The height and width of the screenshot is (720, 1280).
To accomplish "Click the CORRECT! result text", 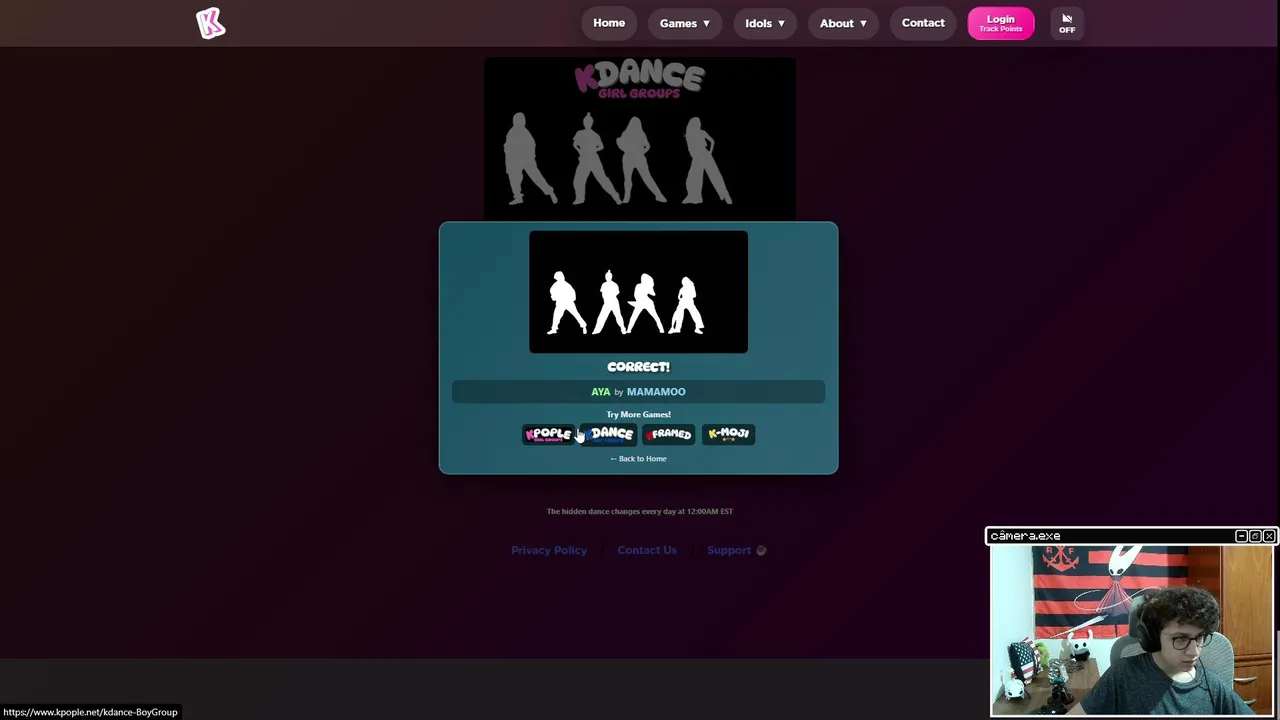I will click(638, 367).
